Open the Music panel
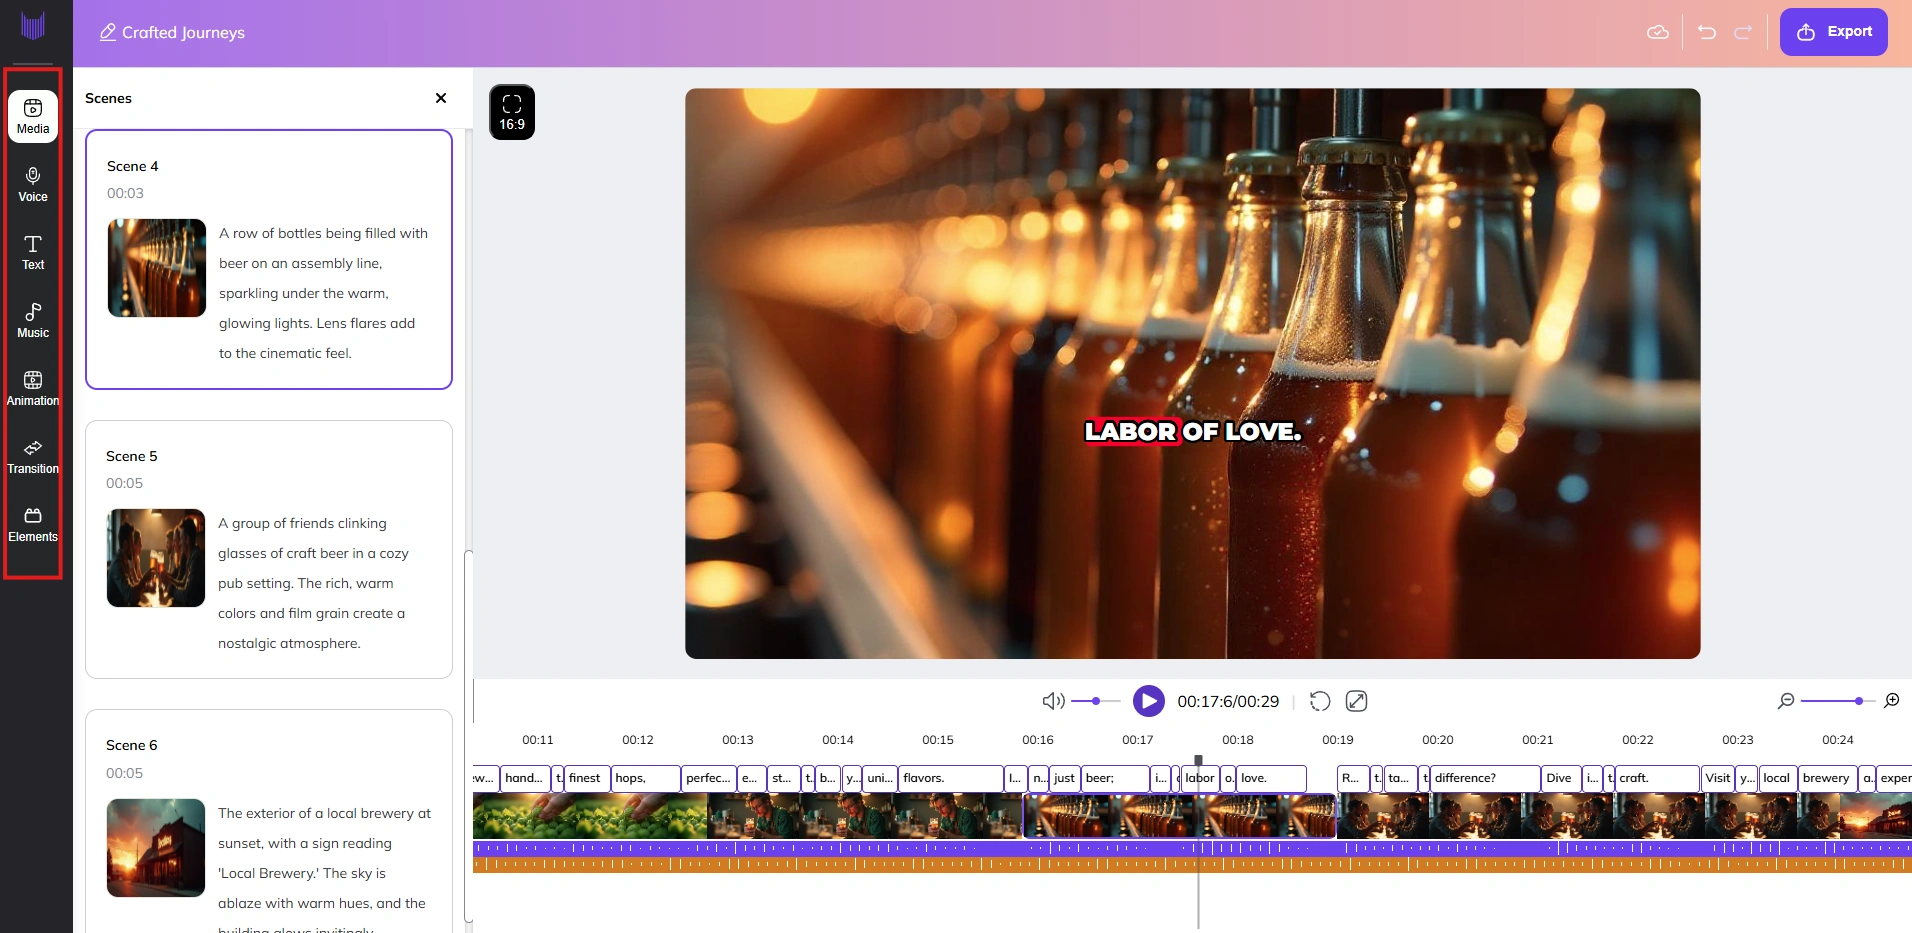 [33, 321]
